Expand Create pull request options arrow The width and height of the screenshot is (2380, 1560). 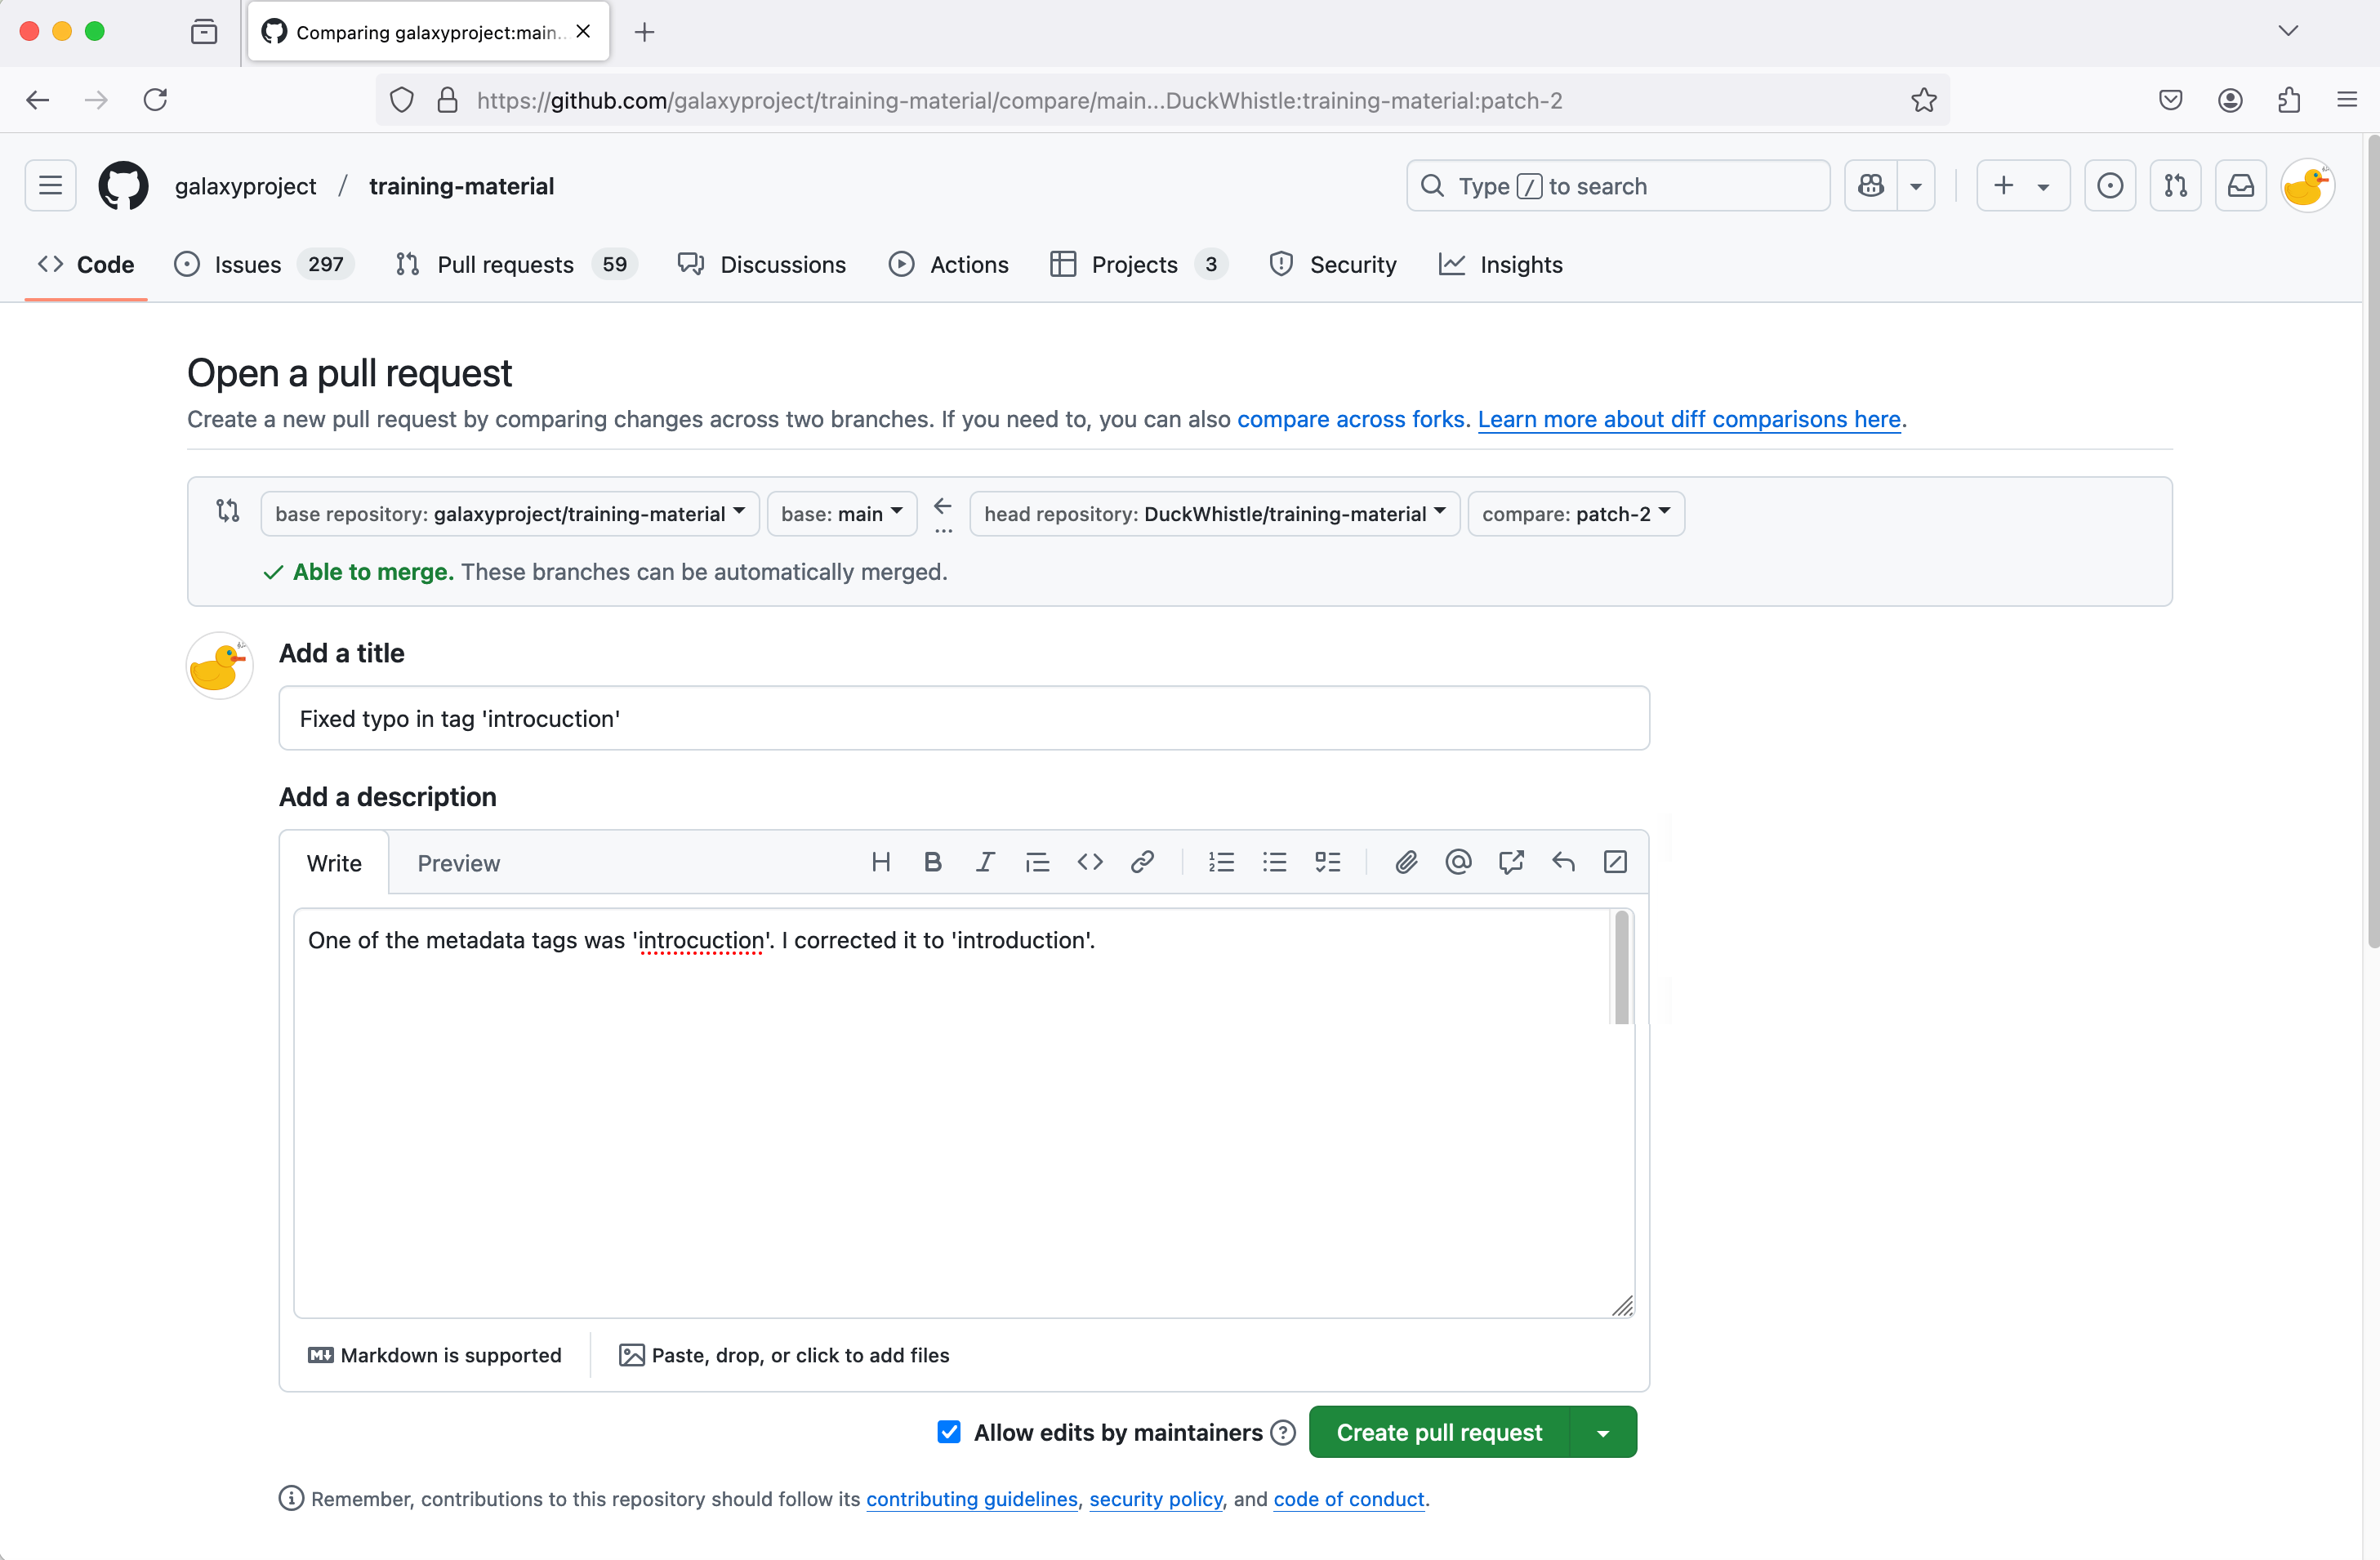1604,1432
